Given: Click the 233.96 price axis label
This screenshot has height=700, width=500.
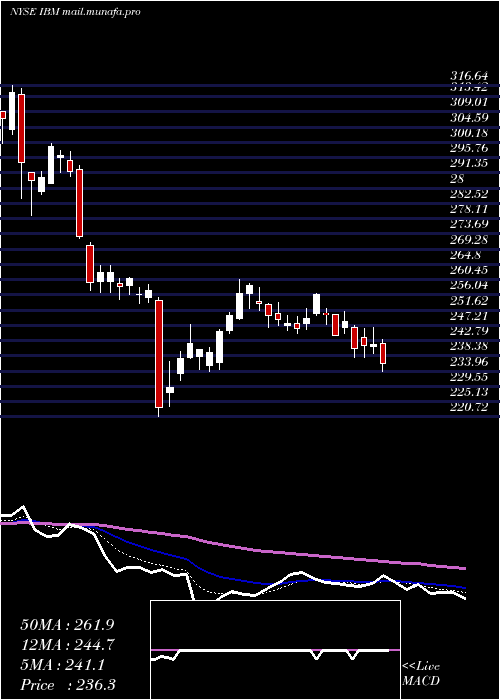Looking at the screenshot, I should pos(469,362).
